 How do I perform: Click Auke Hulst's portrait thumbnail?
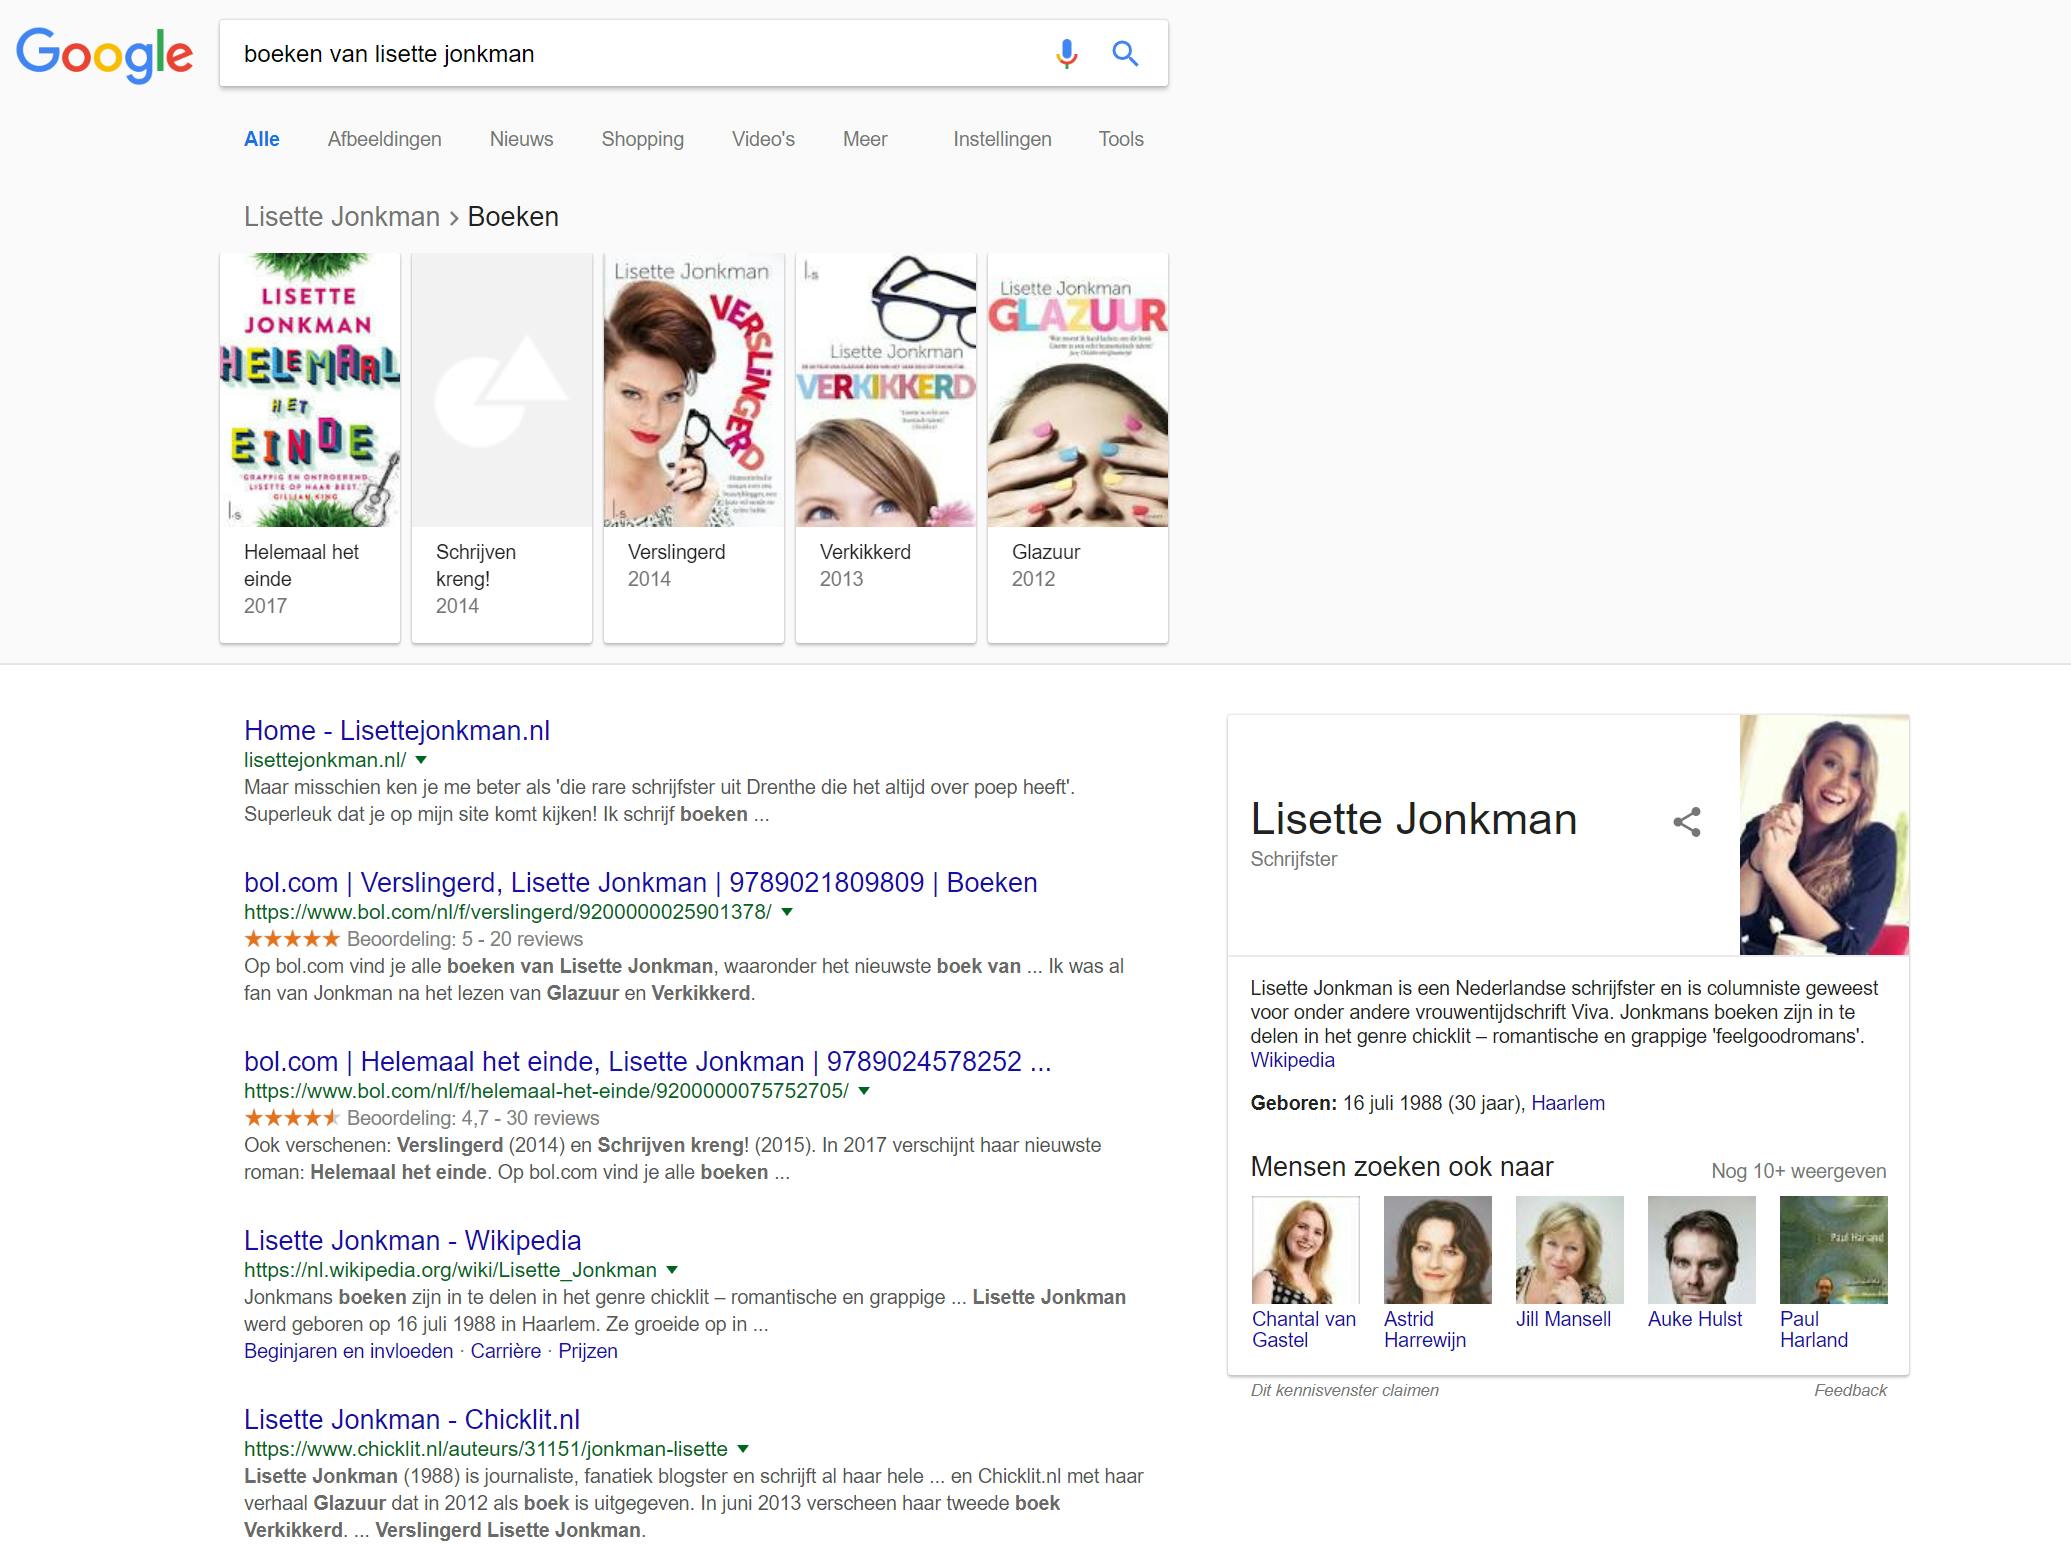(1701, 1250)
